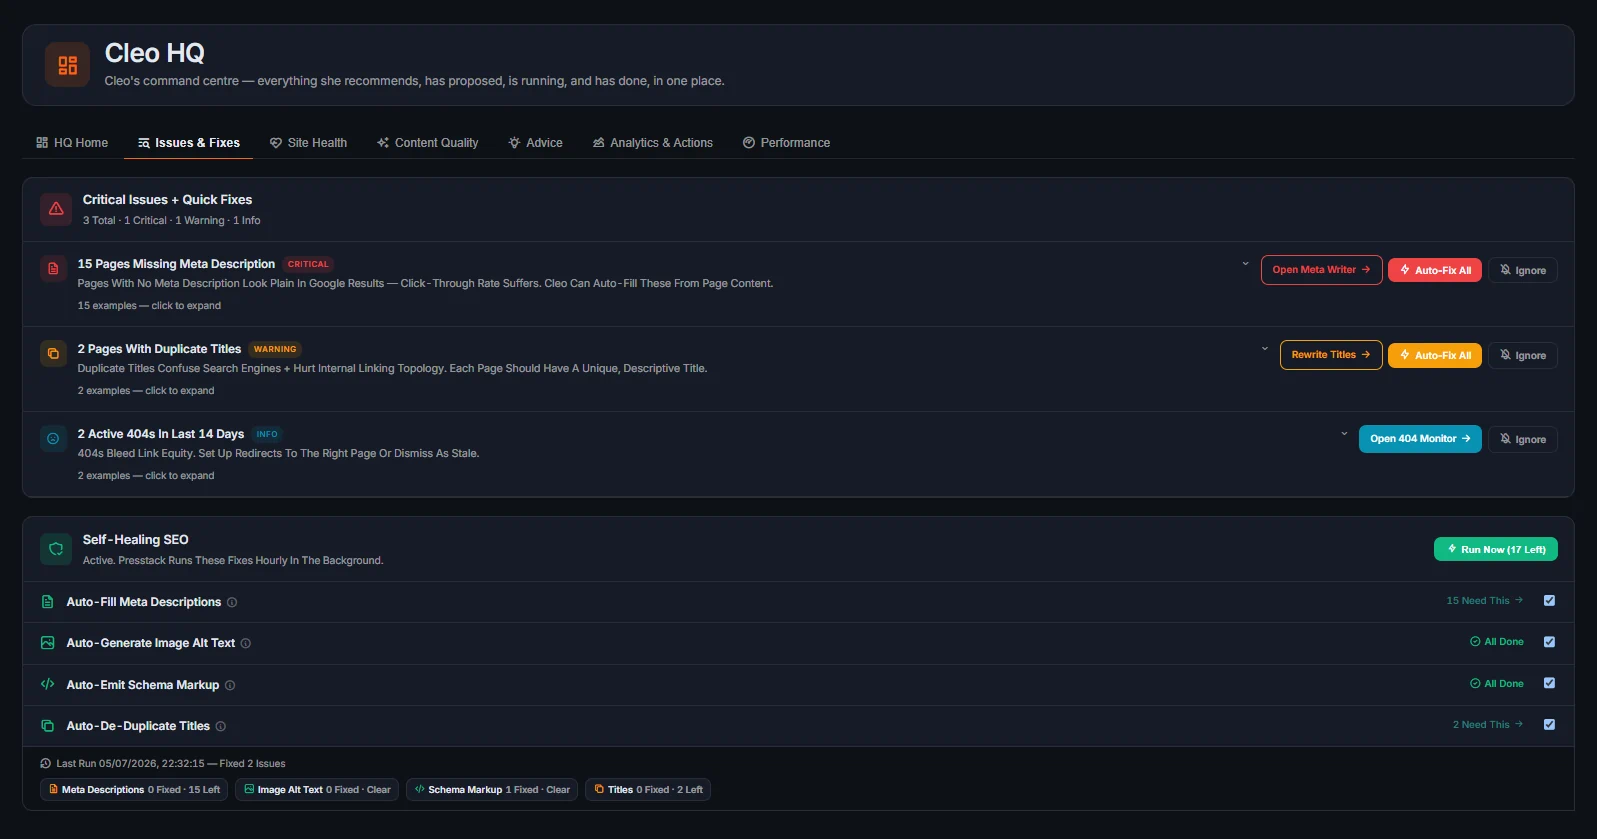Click the Meta Descriptions 0 Fixed status chip
Viewport: 1597px width, 839px height.
click(134, 790)
